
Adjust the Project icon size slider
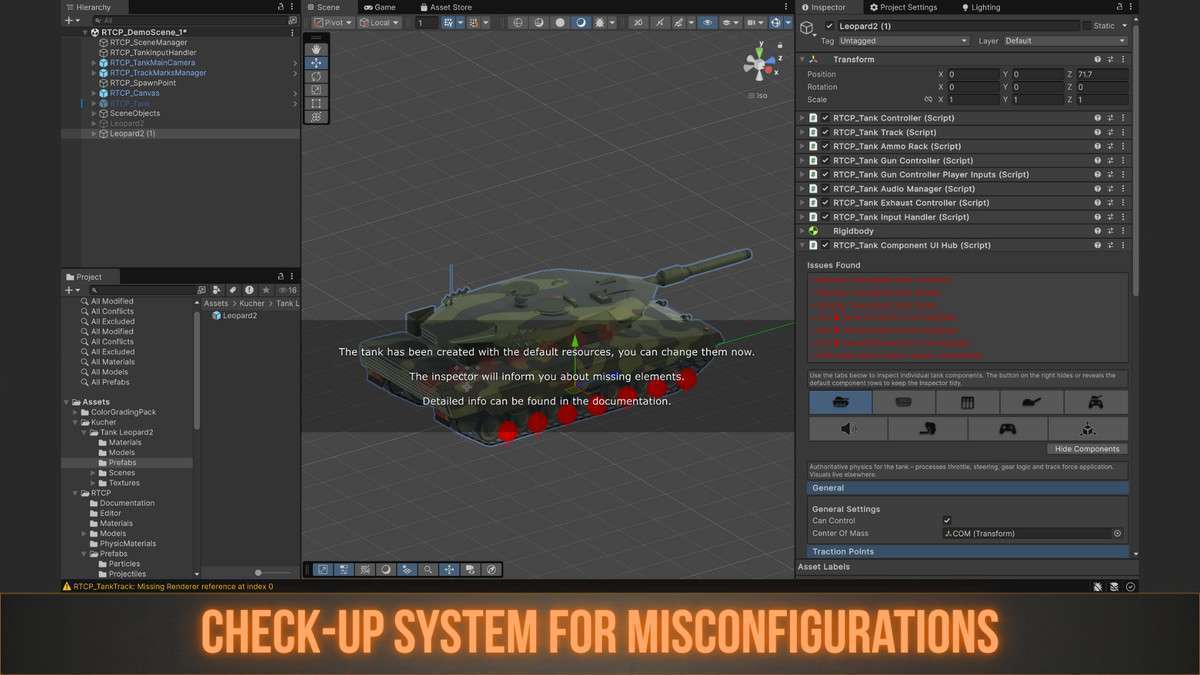point(260,573)
